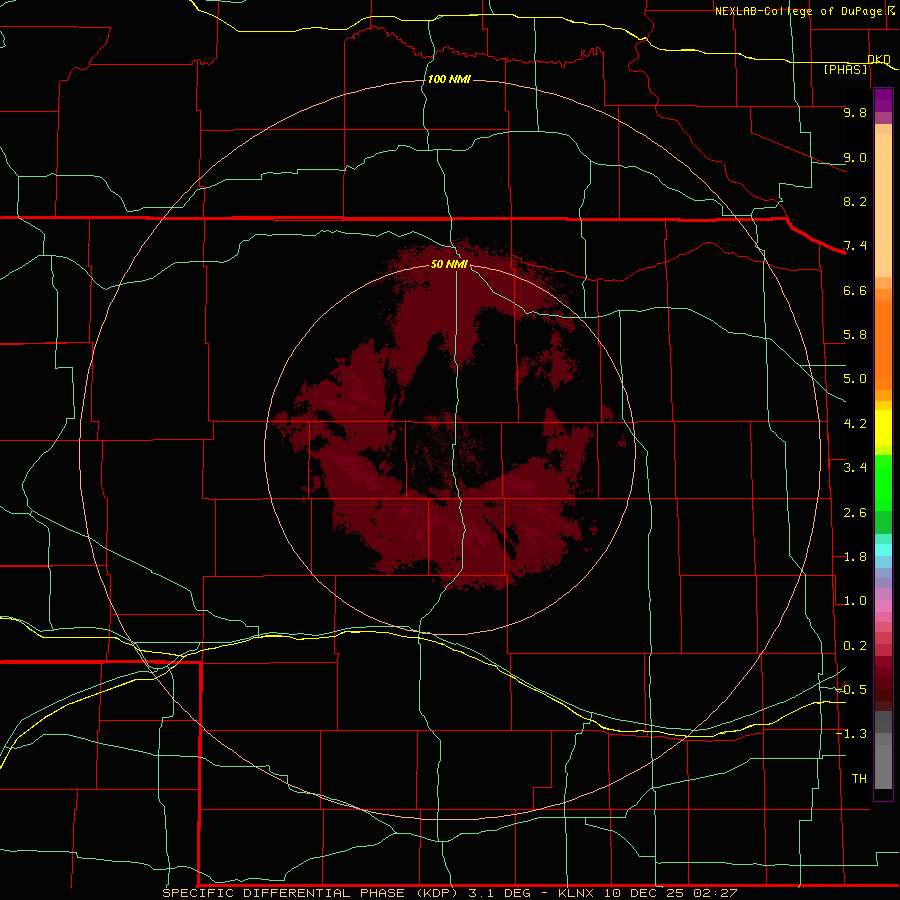Viewport: 900px width, 900px height.
Task: Click the 1.0 value on the color scale
Action: coord(855,601)
